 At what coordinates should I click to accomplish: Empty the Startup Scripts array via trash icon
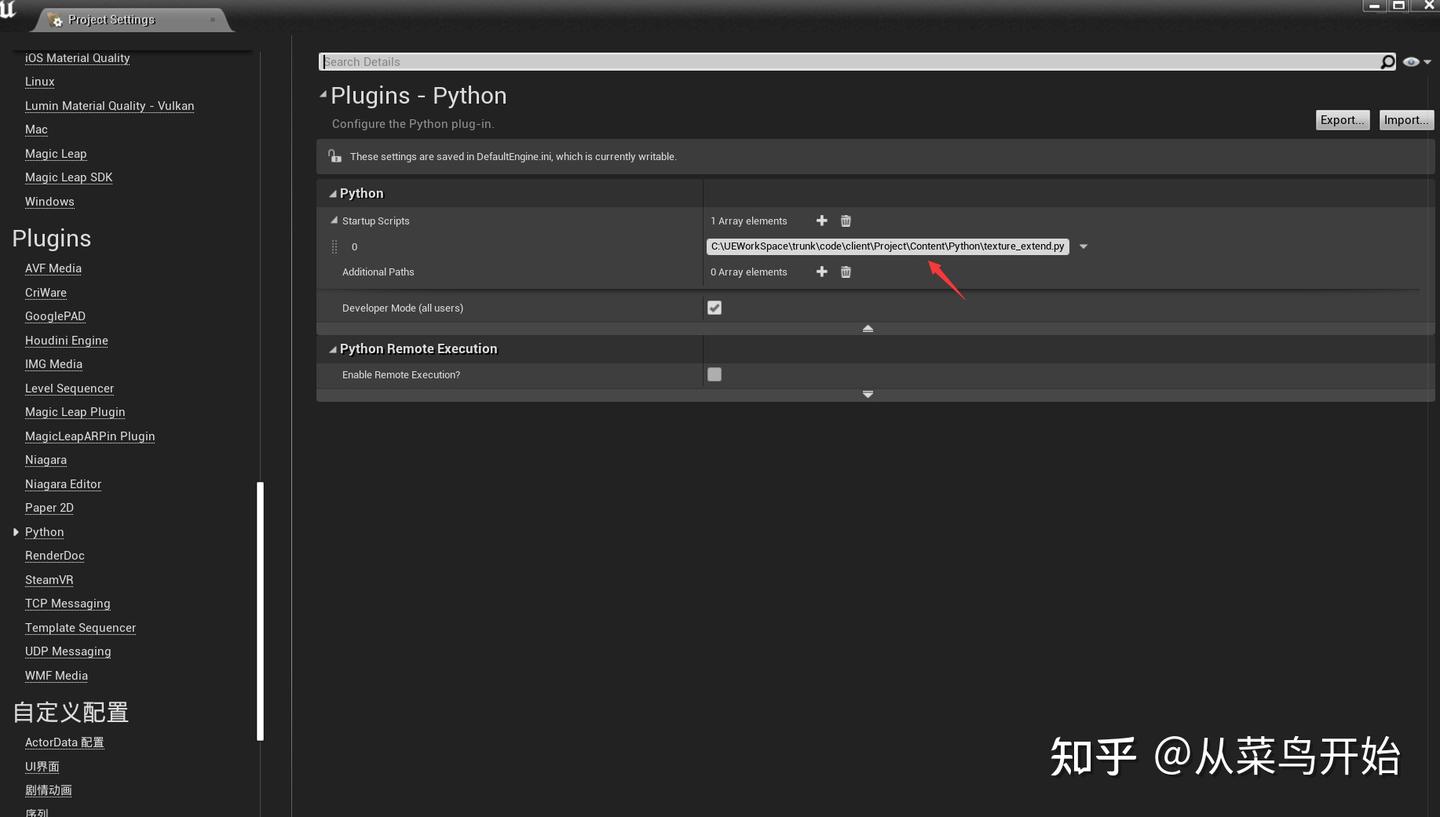tap(845, 220)
